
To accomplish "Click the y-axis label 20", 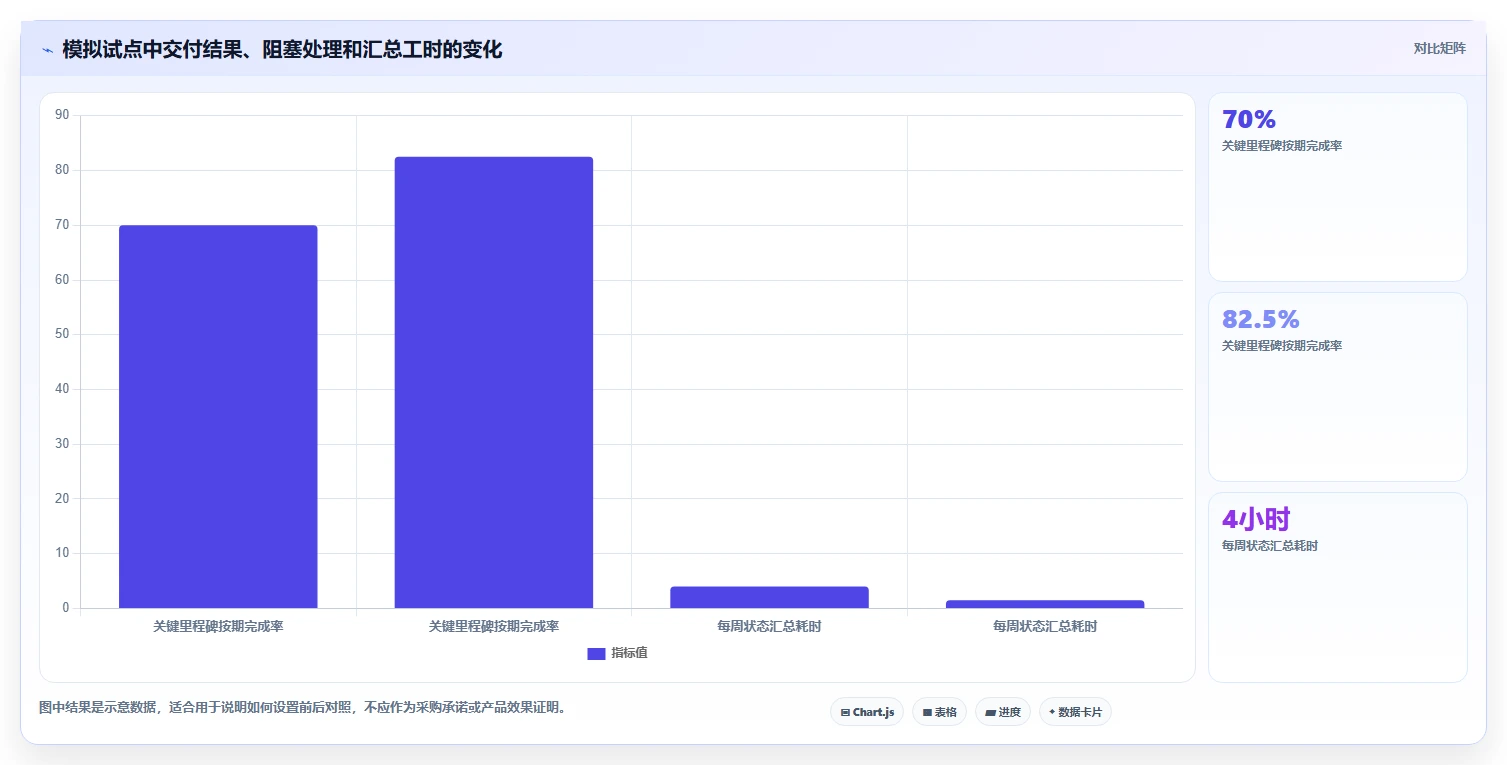I will (x=62, y=498).
